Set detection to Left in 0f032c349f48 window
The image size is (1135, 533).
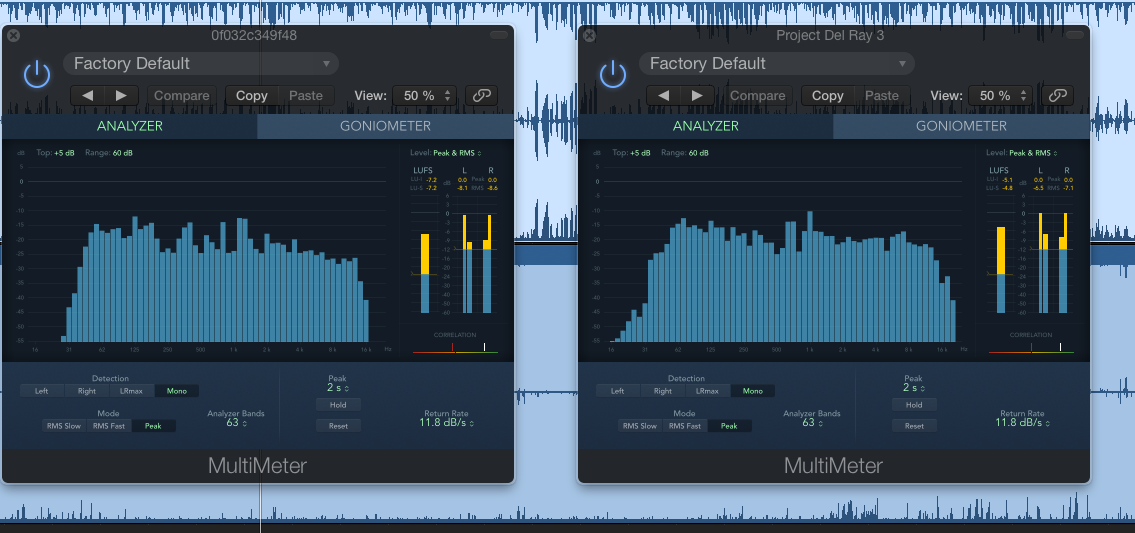(x=42, y=391)
